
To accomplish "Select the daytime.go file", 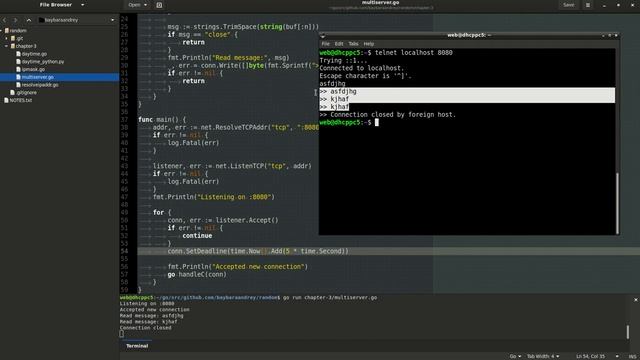I will [34, 54].
